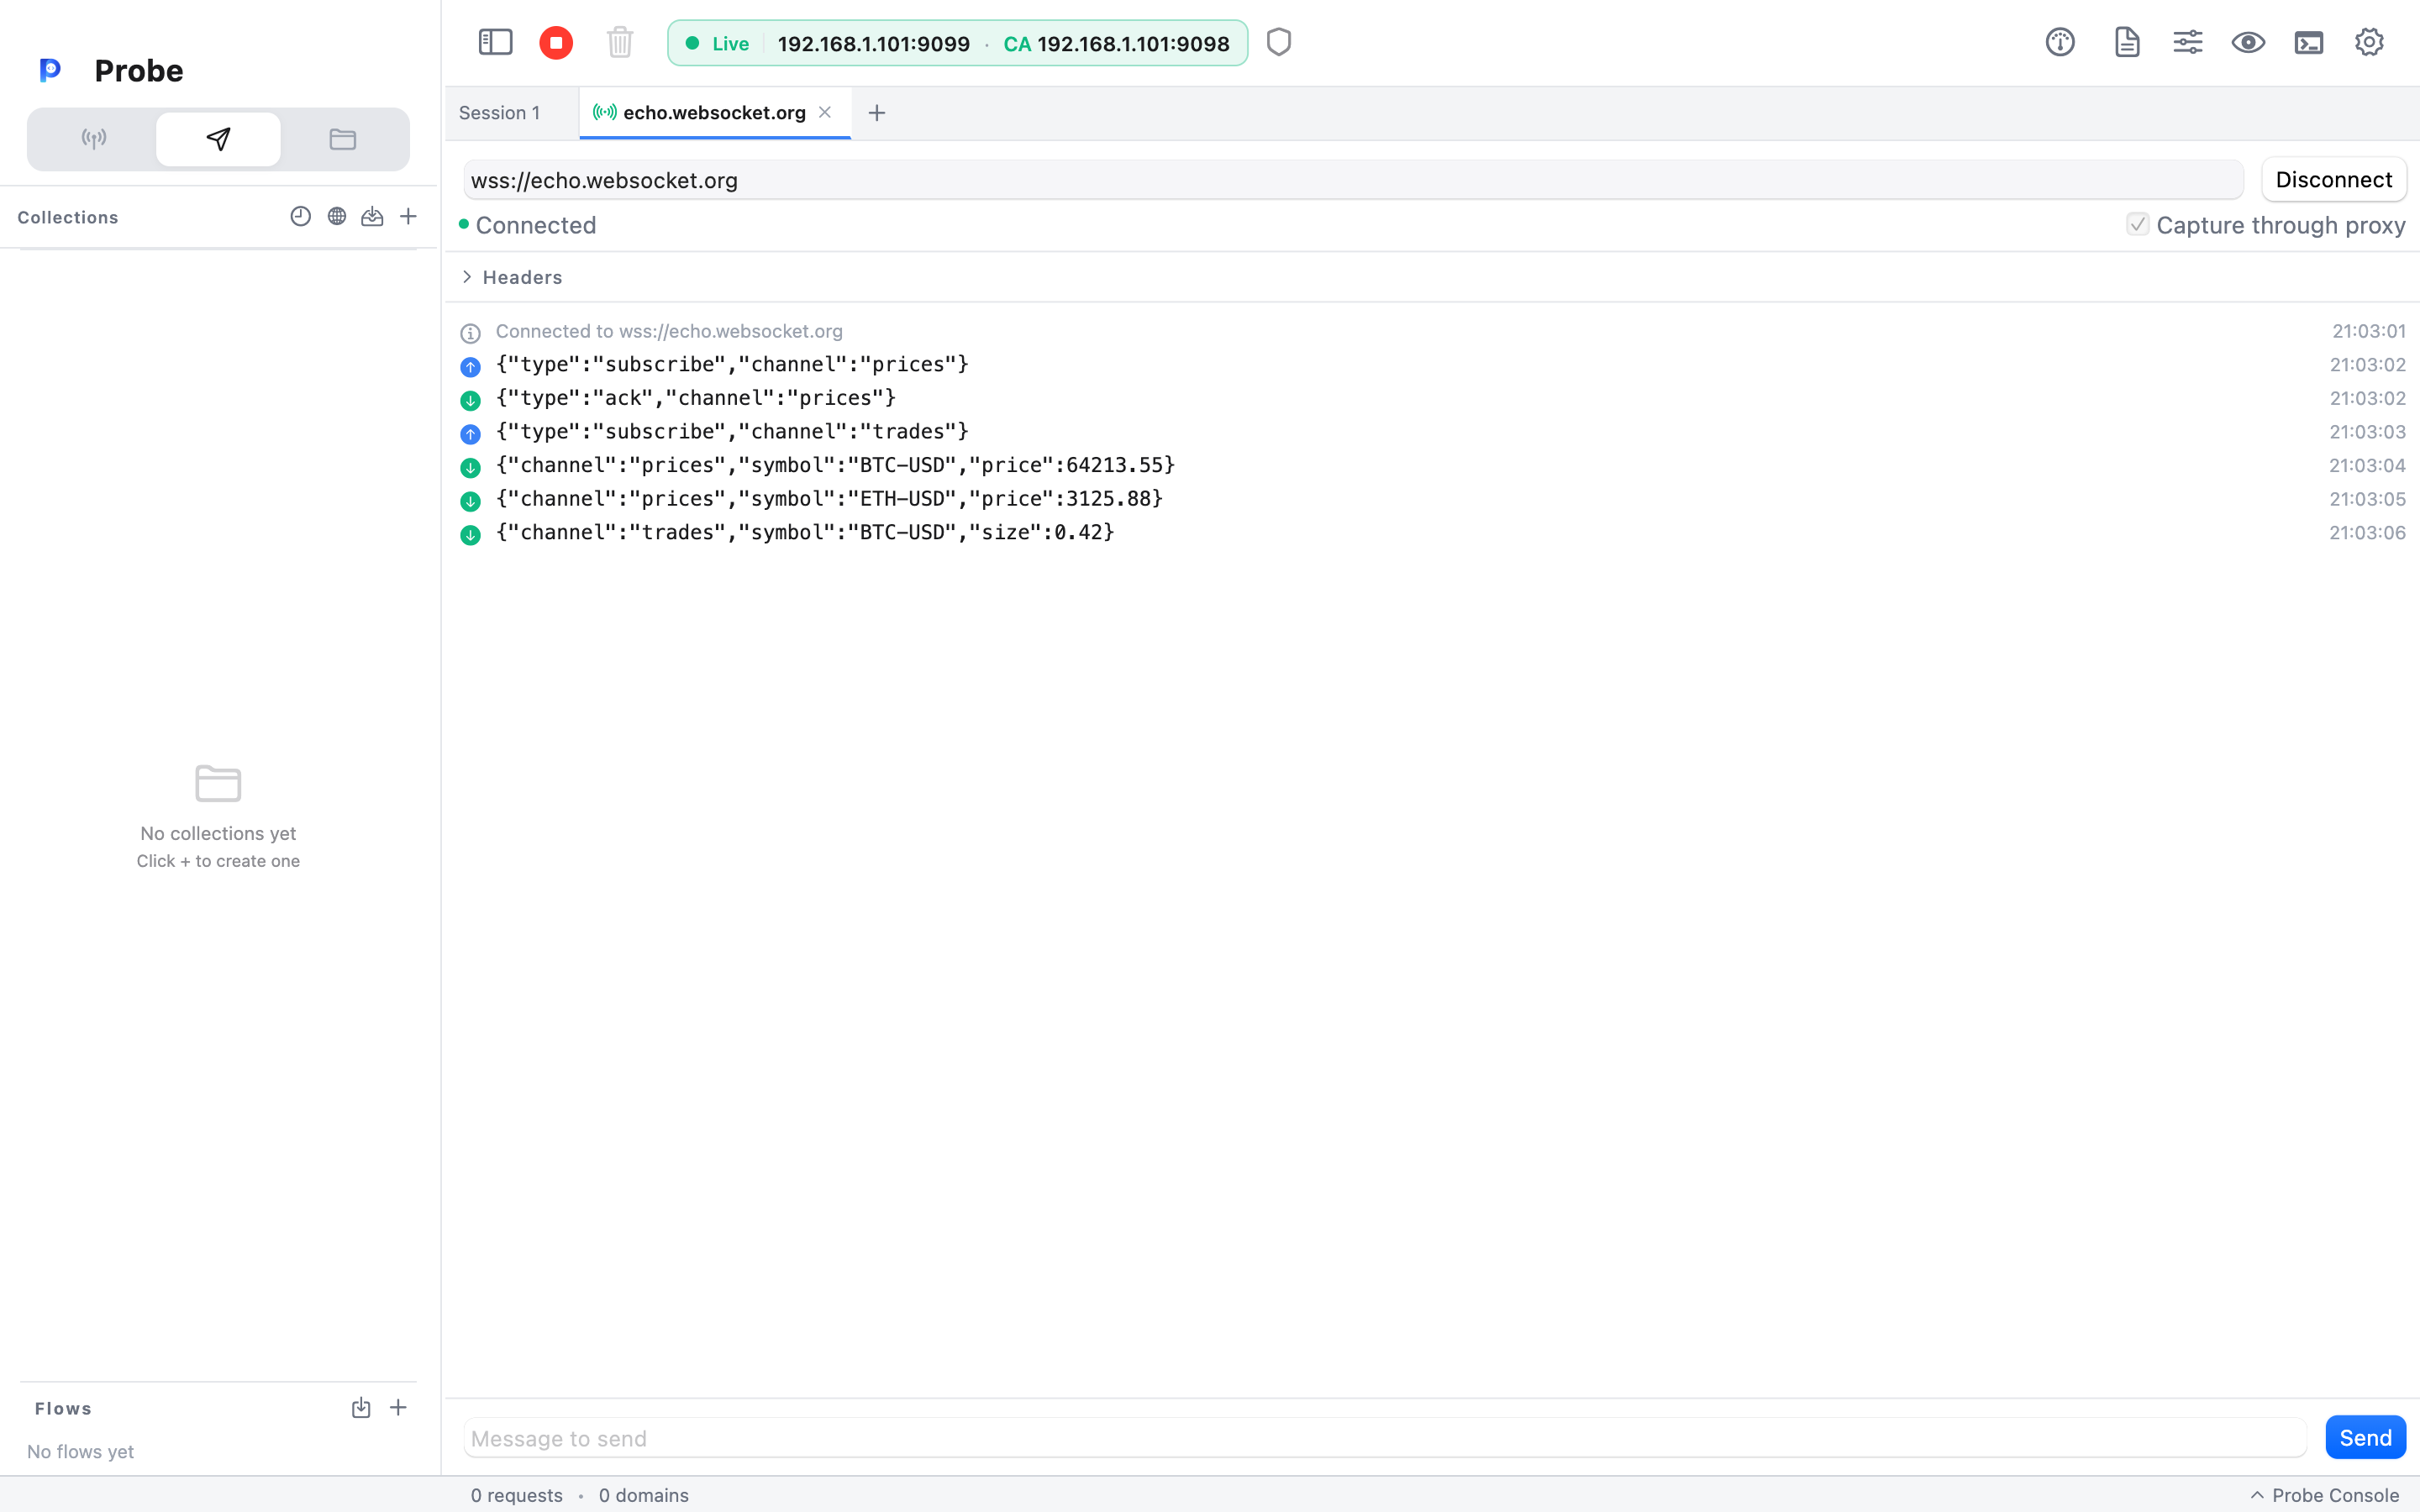Click the 0 domains status text
The width and height of the screenshot is (2420, 1512).
pos(644,1495)
